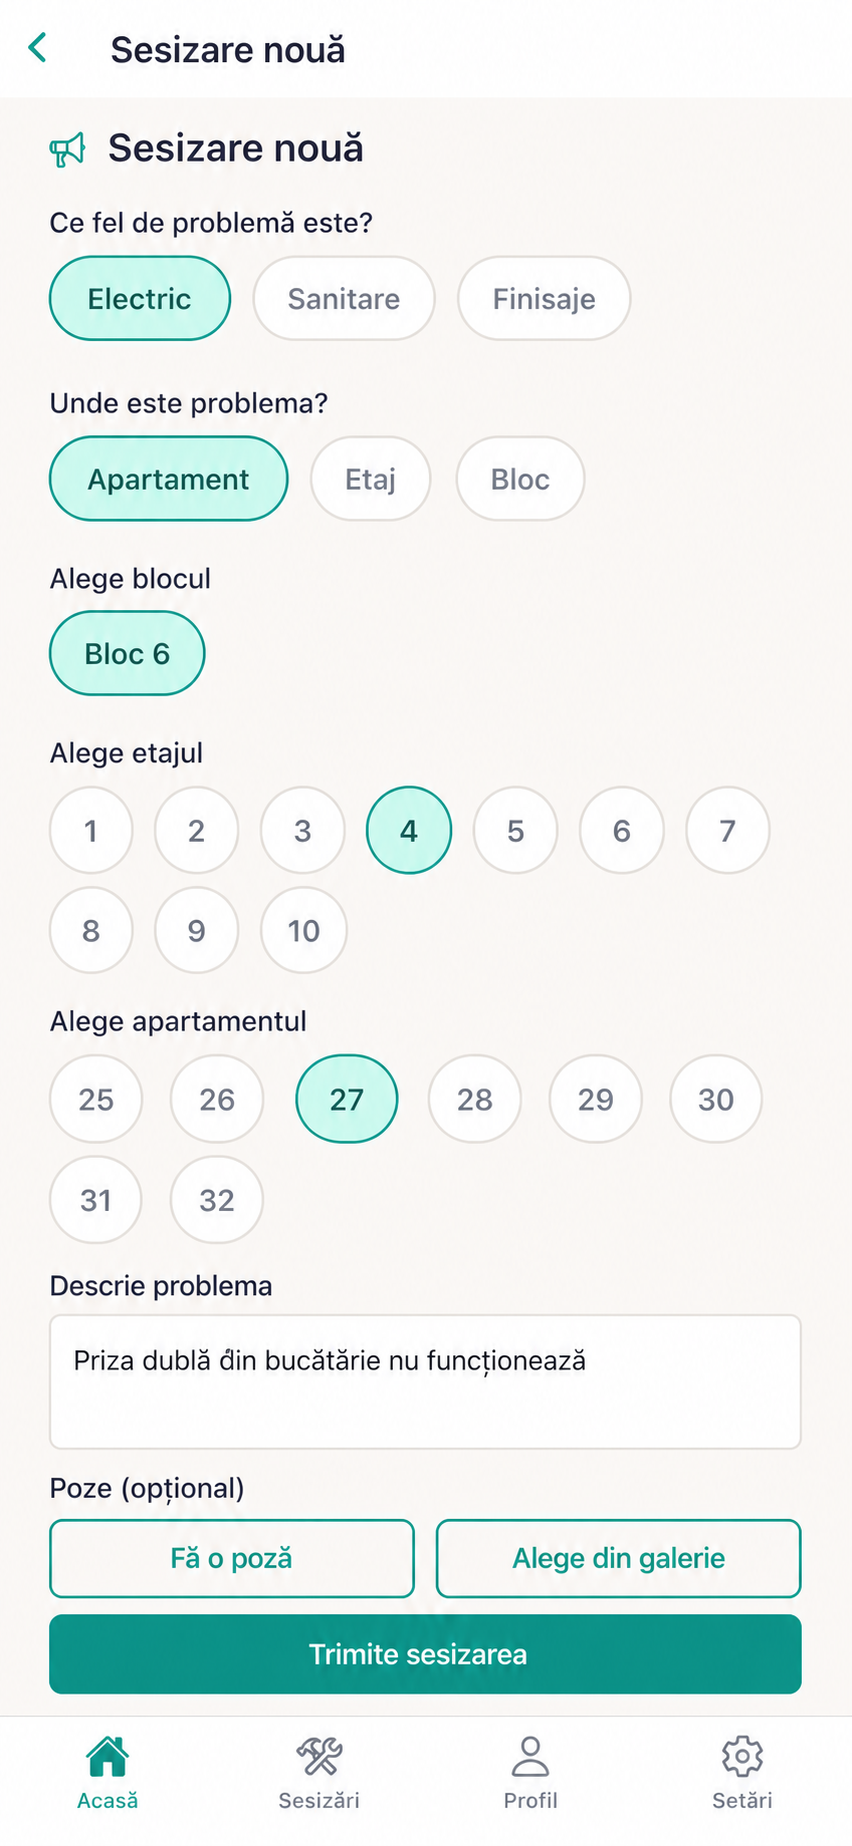Submit with Trimite sesizarea button

click(x=425, y=1654)
